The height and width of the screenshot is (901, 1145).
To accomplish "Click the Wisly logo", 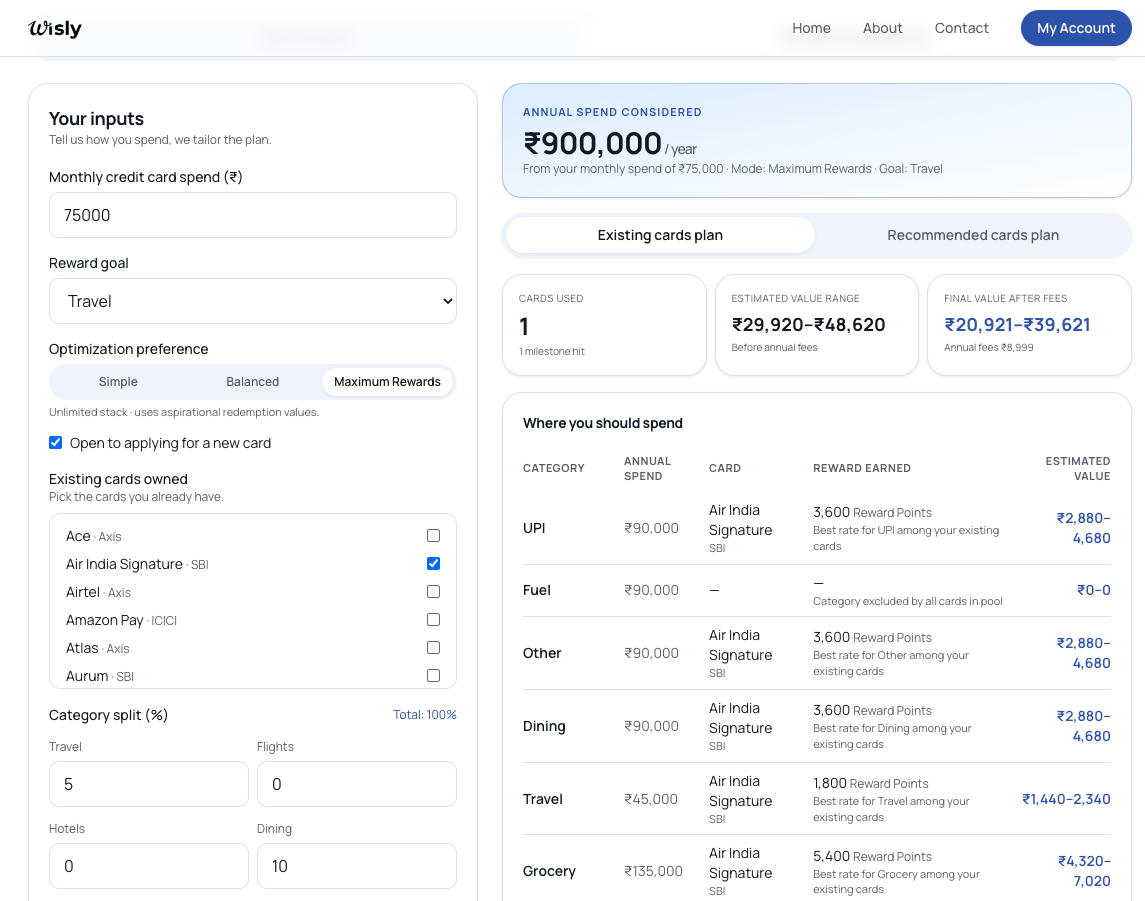I will 55,28.
